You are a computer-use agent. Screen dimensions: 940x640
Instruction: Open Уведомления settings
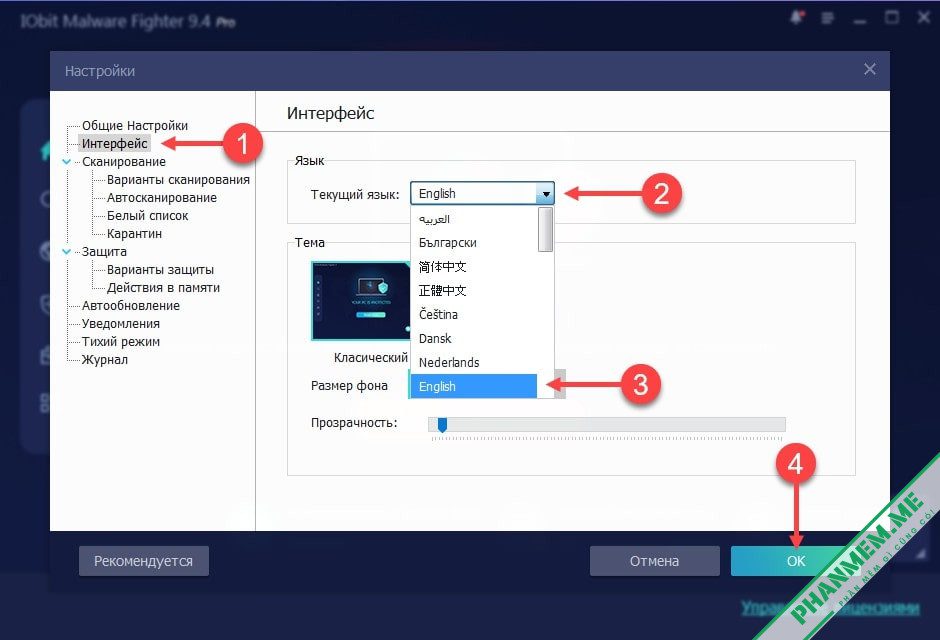coord(120,324)
